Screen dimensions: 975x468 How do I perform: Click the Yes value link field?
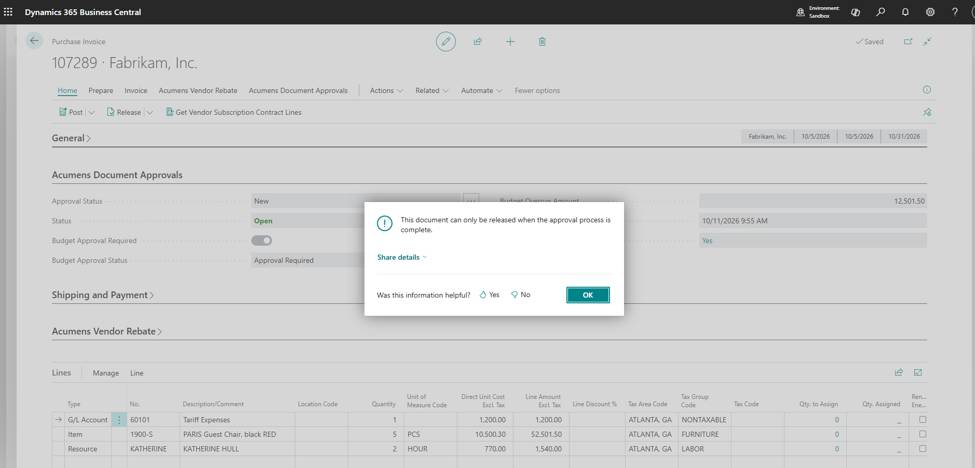pos(813,241)
